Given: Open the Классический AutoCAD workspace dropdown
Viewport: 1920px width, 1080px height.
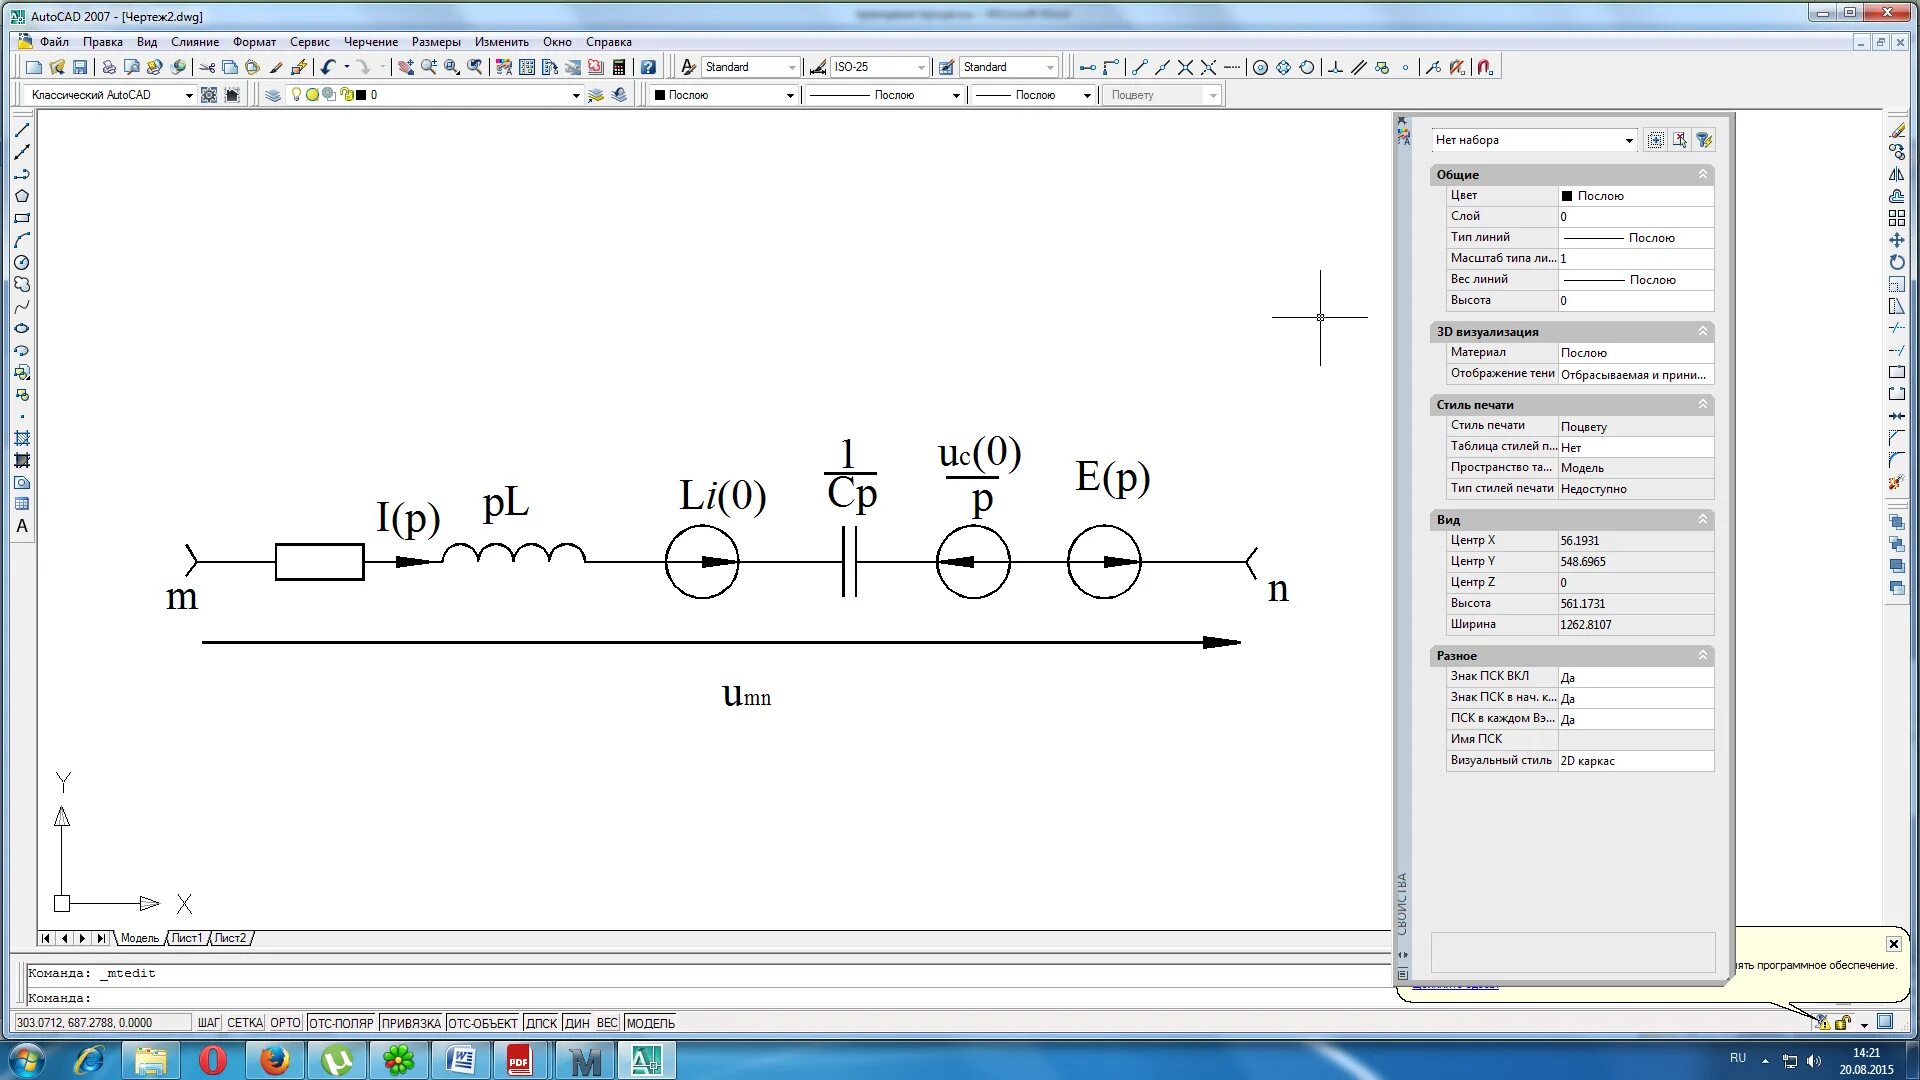Looking at the screenshot, I should click(188, 95).
